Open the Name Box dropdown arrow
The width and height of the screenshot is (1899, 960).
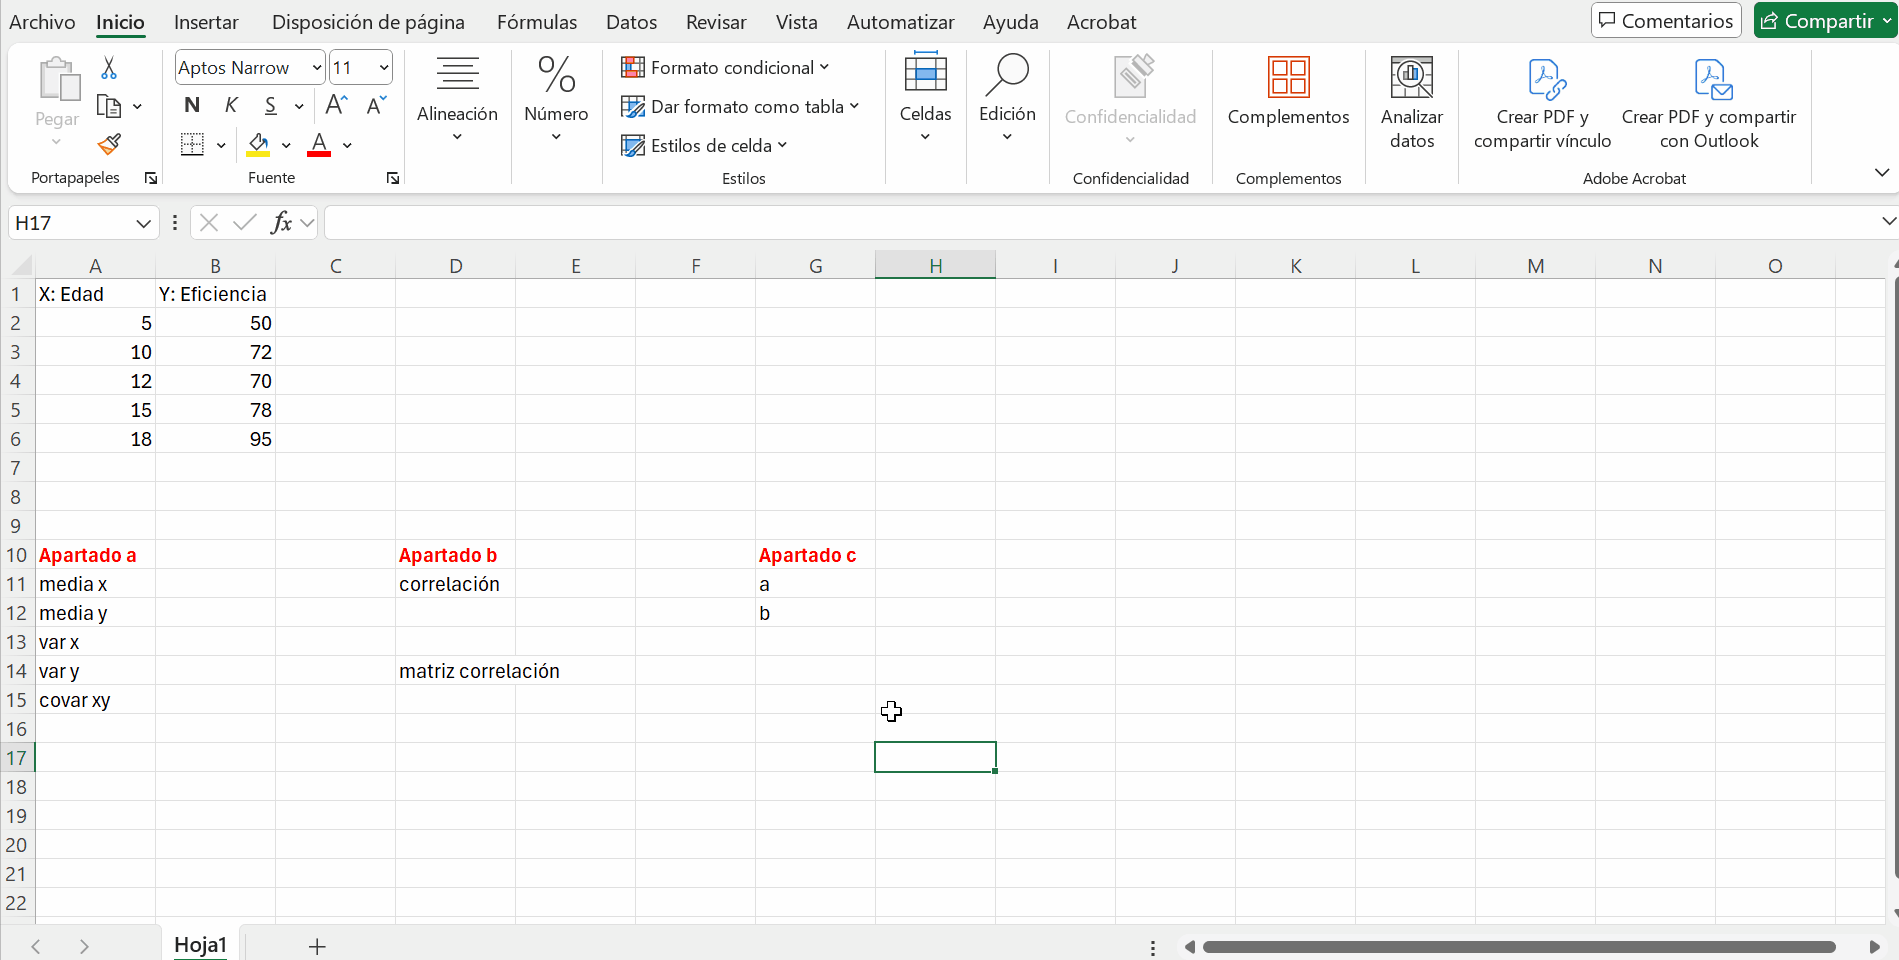pos(143,223)
